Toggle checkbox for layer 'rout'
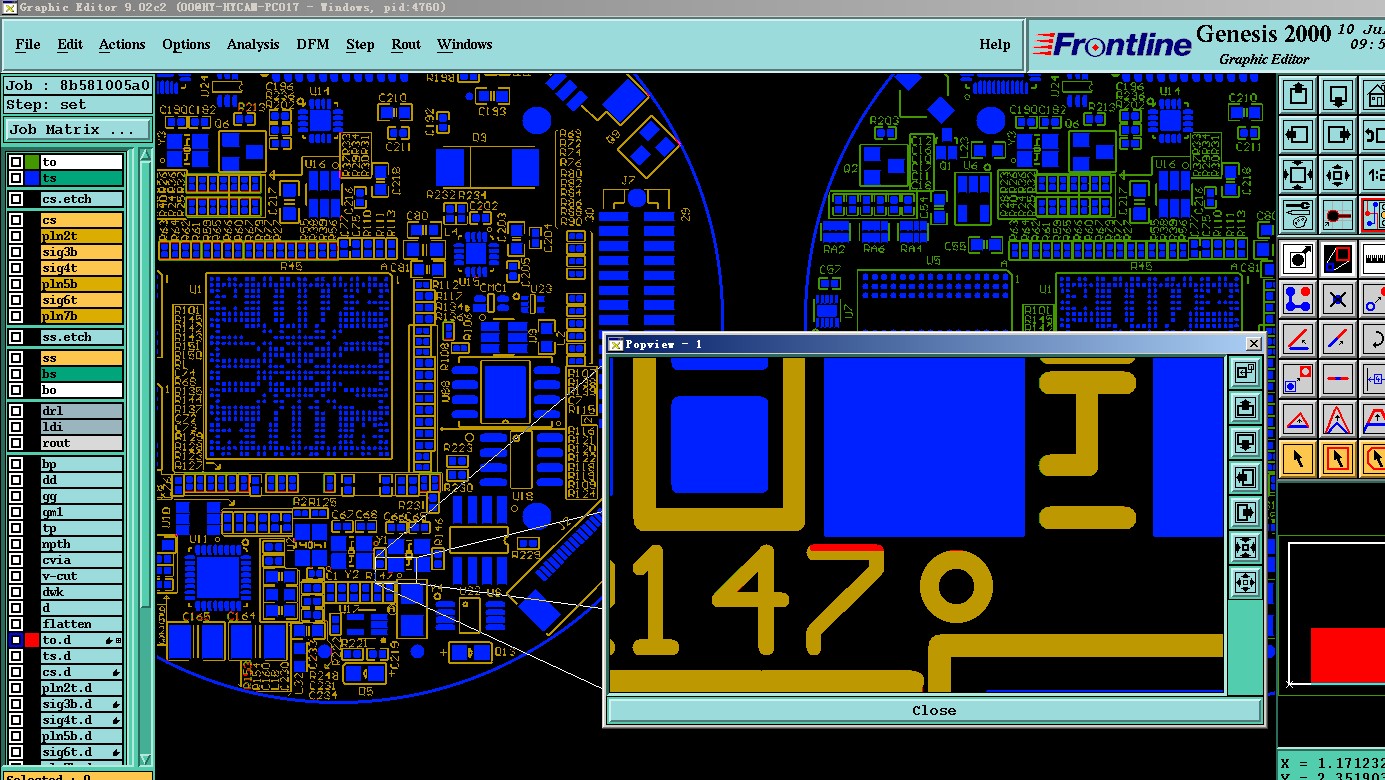The width and height of the screenshot is (1385, 780). (x=16, y=443)
